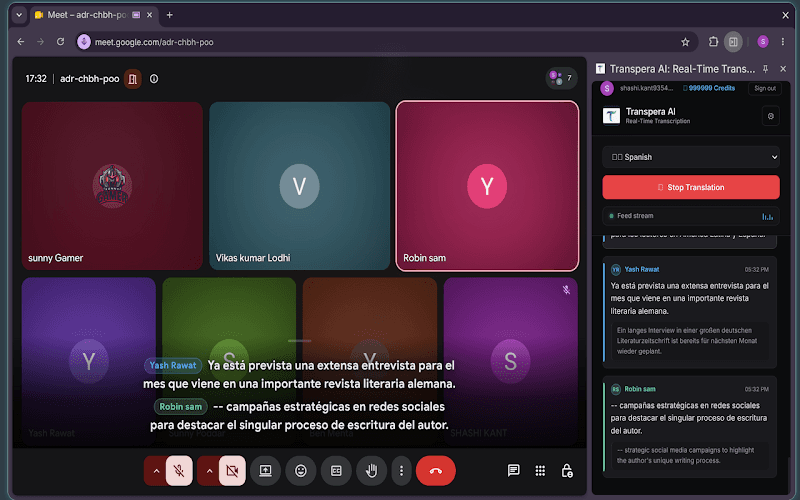800x500 pixels.
Task: Click the Feed stream audio bars icon
Action: pos(767,216)
